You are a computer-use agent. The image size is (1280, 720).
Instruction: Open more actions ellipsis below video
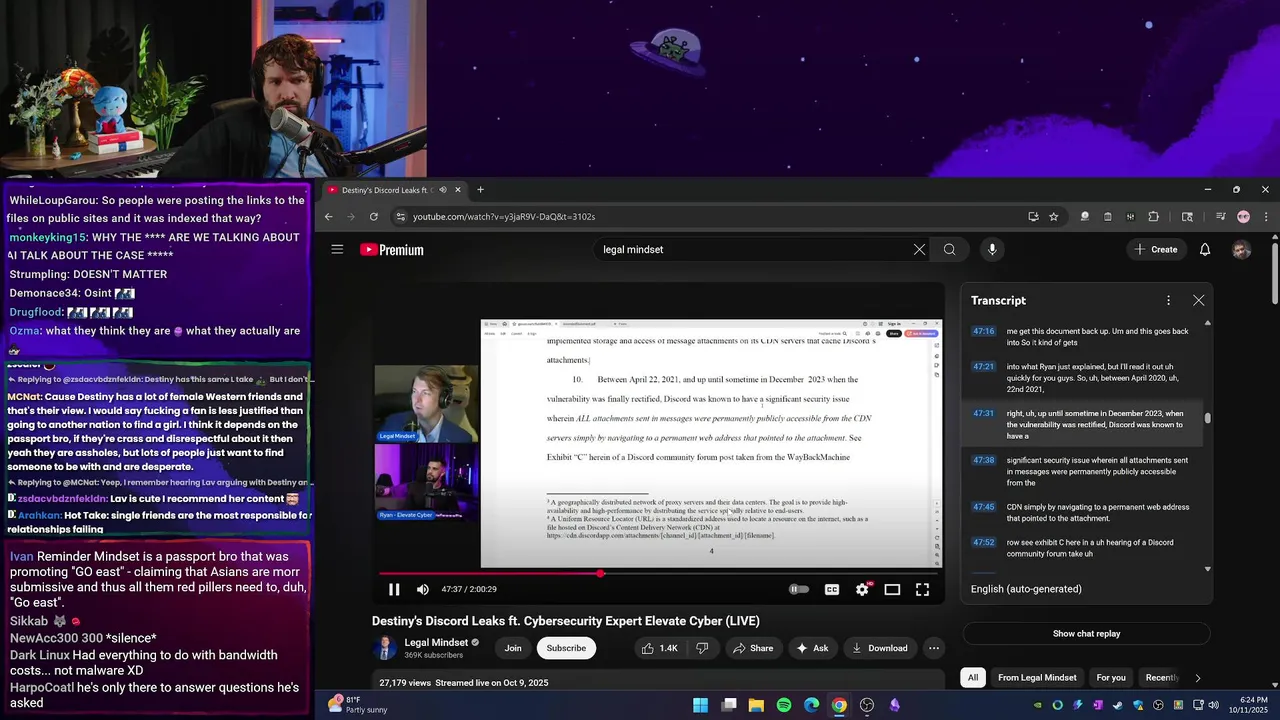[934, 648]
